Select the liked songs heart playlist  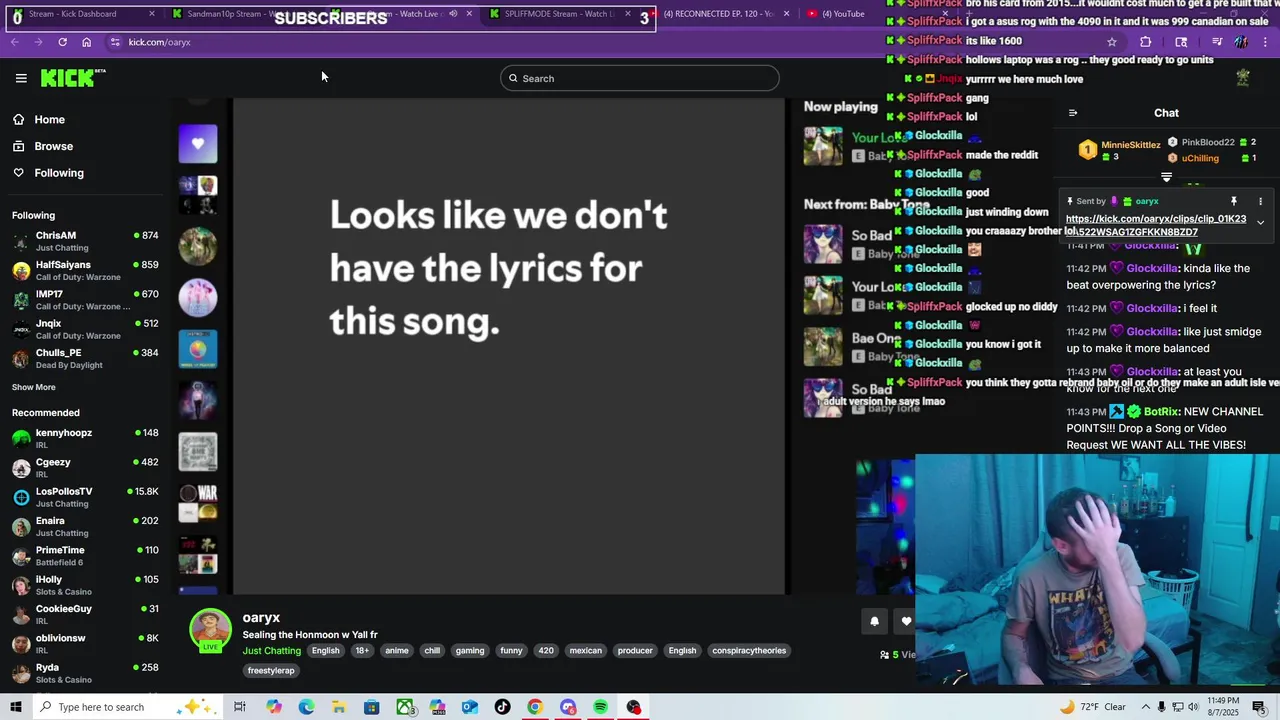198,144
